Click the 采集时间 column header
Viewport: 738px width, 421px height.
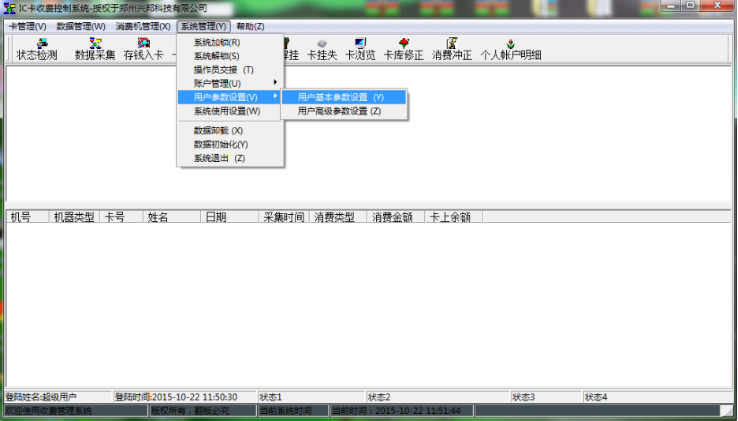283,216
